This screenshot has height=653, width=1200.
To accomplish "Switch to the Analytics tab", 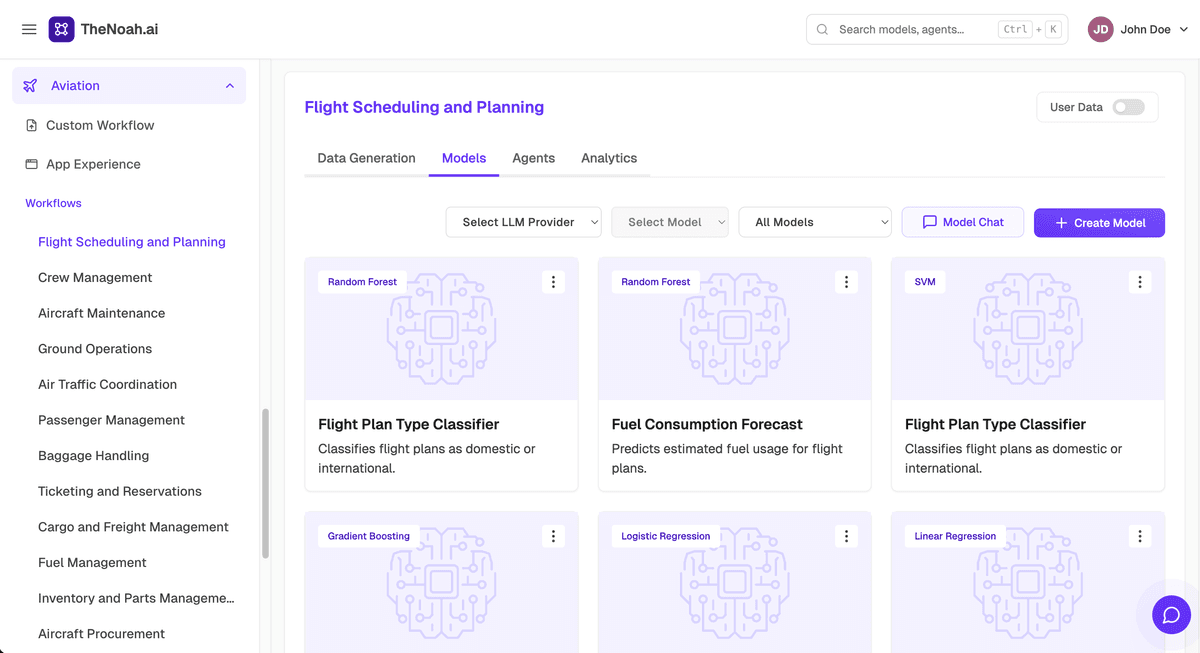I will point(609,158).
